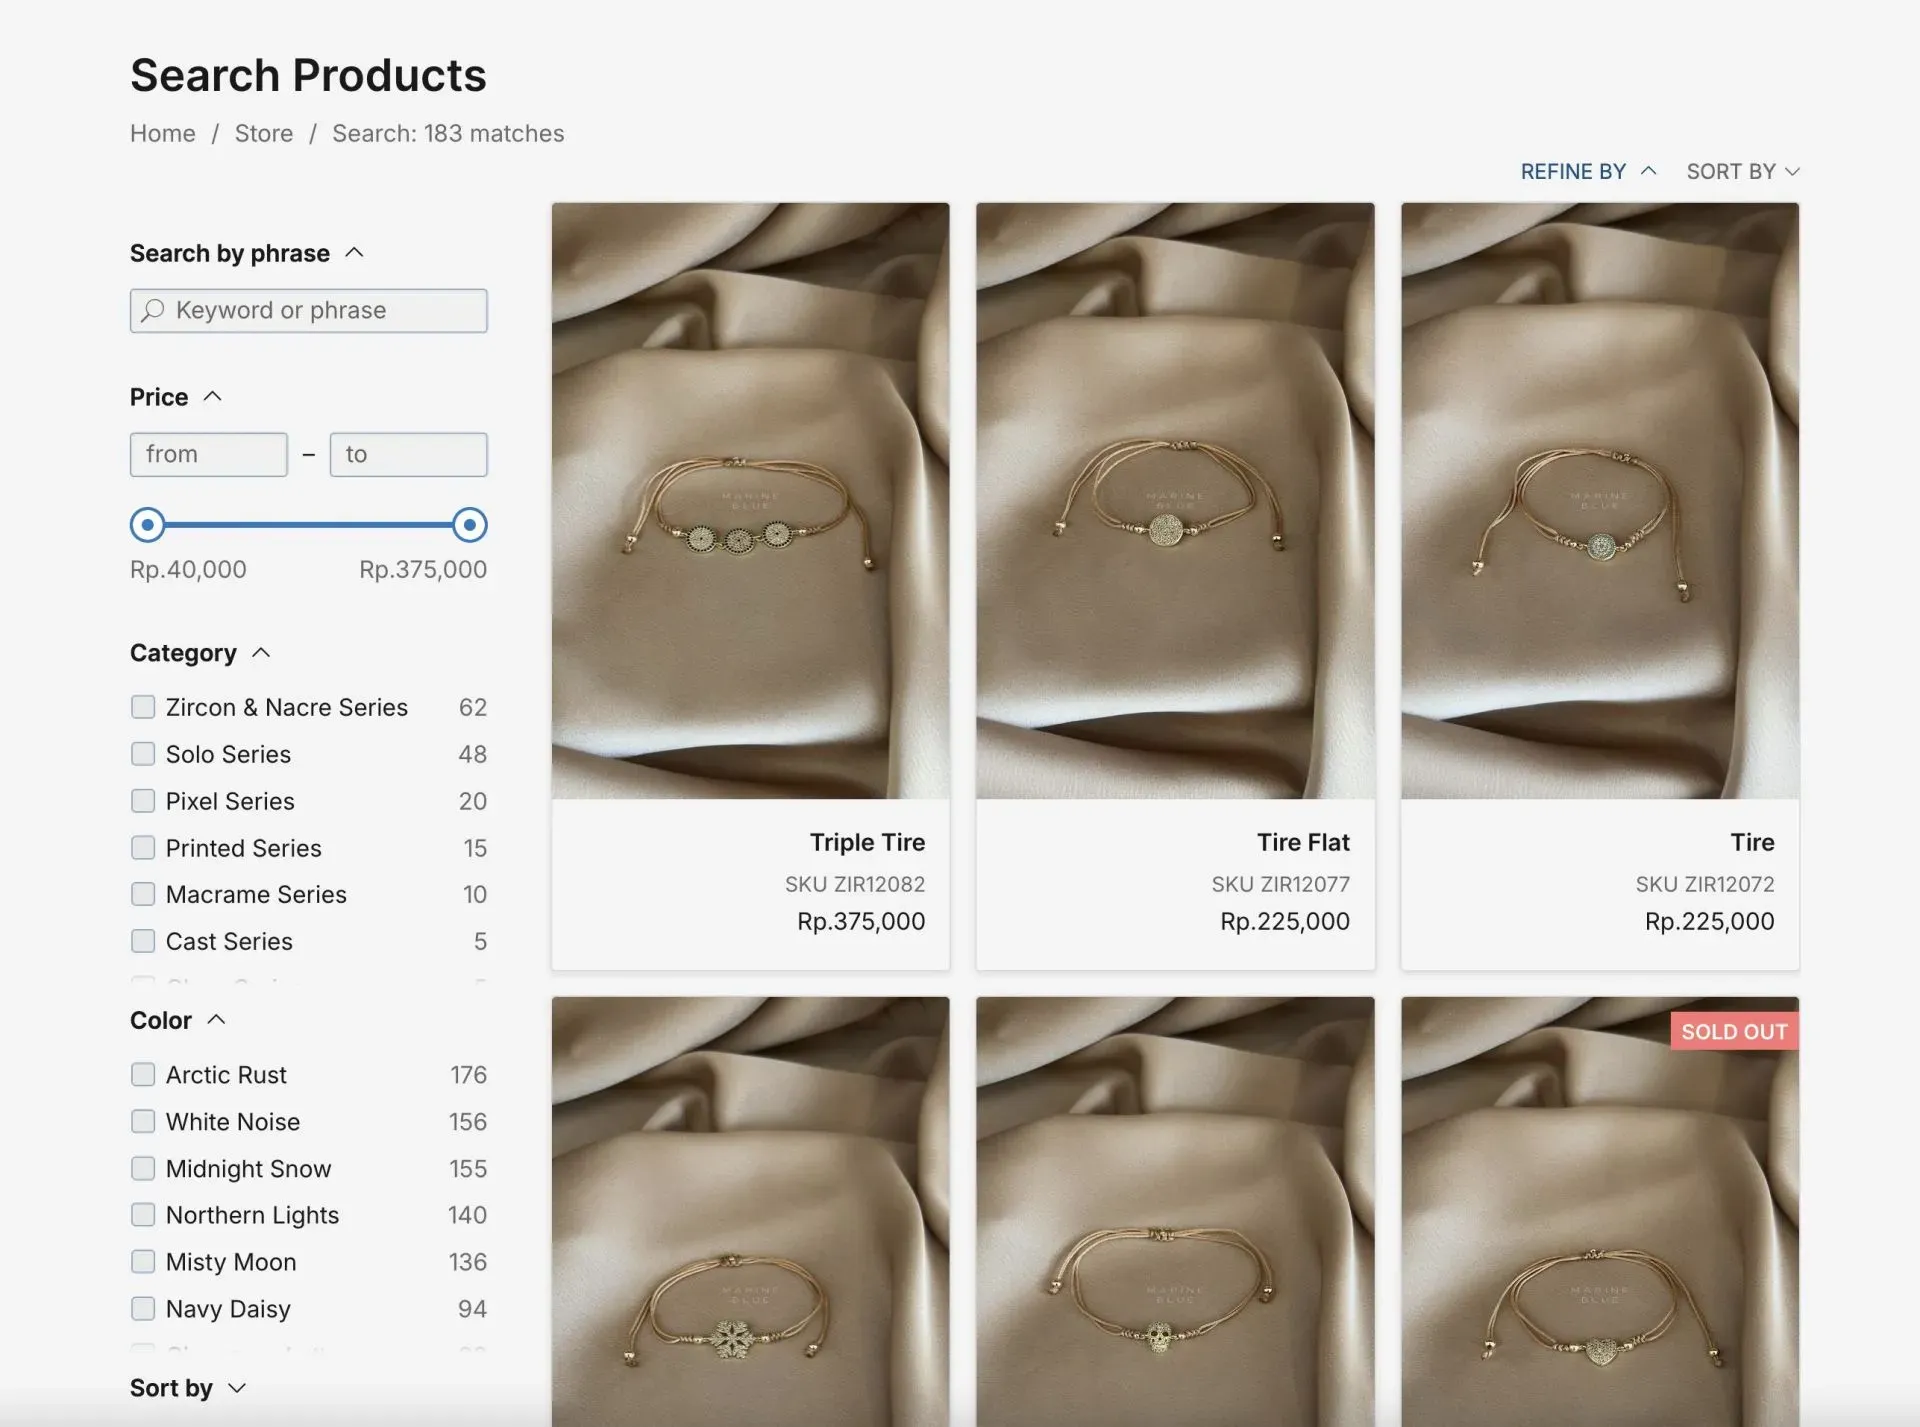The width and height of the screenshot is (1920, 1427).
Task: Click the Rp.40,000 minimum price label
Action: coord(188,570)
